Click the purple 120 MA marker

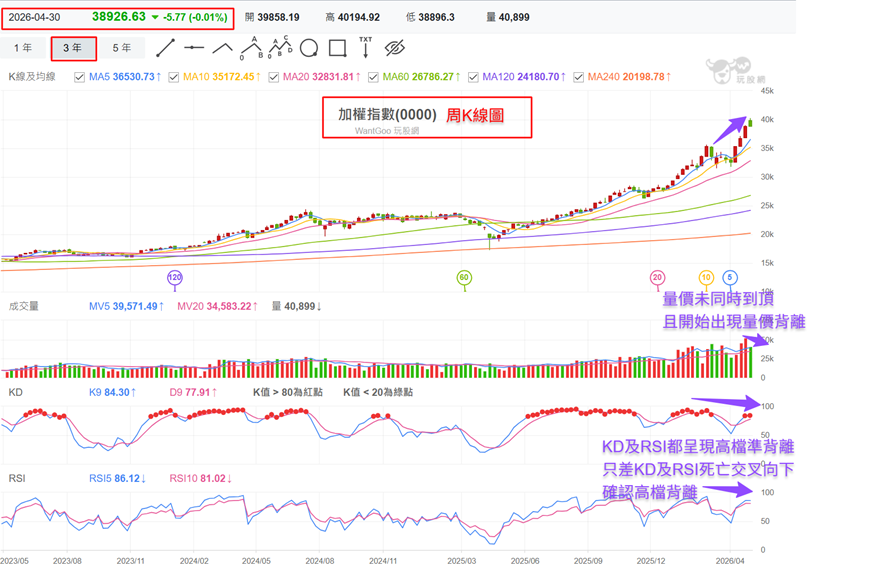point(175,277)
